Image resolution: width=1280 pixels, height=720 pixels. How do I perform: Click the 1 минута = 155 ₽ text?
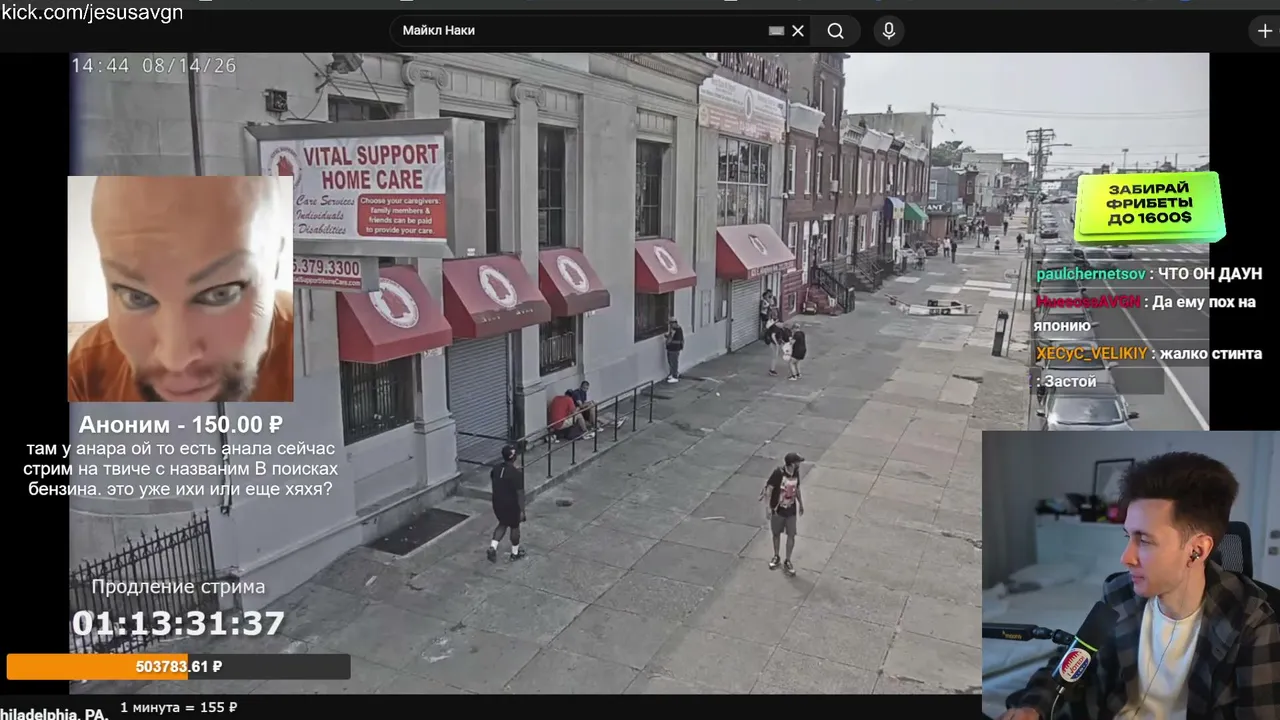(179, 707)
